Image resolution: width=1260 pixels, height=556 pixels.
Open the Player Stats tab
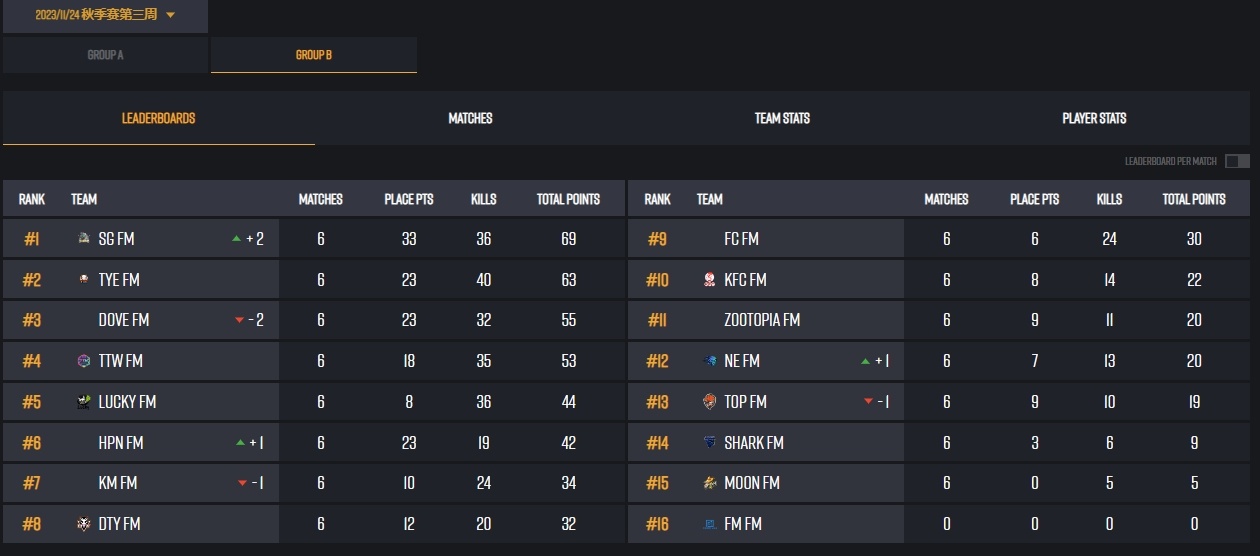coord(1094,118)
